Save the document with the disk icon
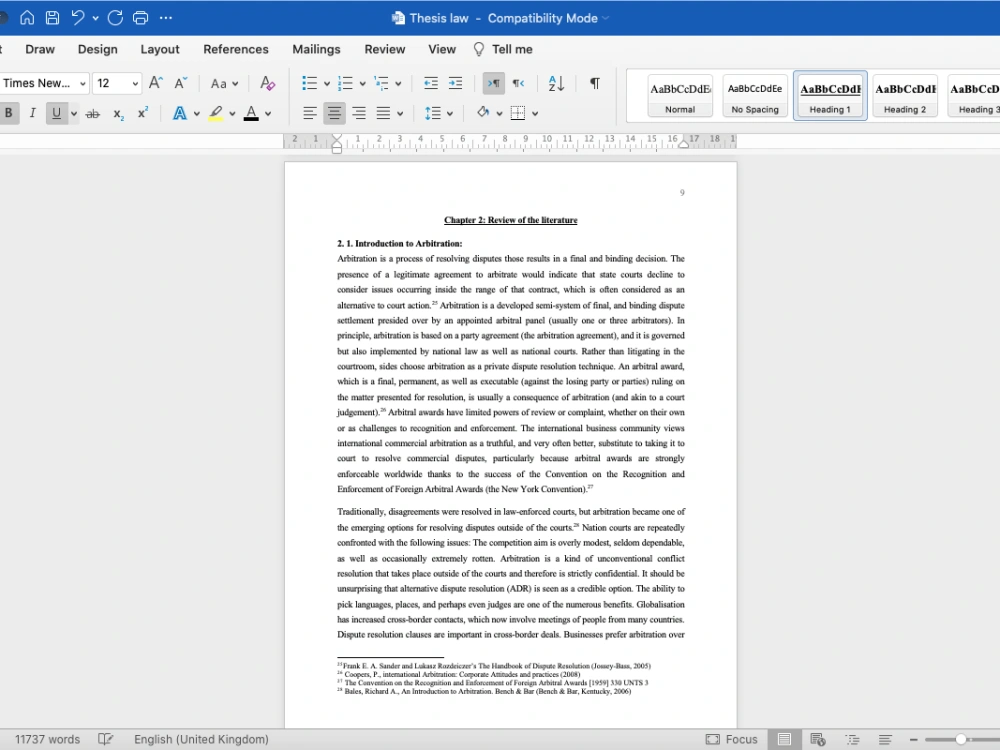The width and height of the screenshot is (1000, 750). pos(52,18)
